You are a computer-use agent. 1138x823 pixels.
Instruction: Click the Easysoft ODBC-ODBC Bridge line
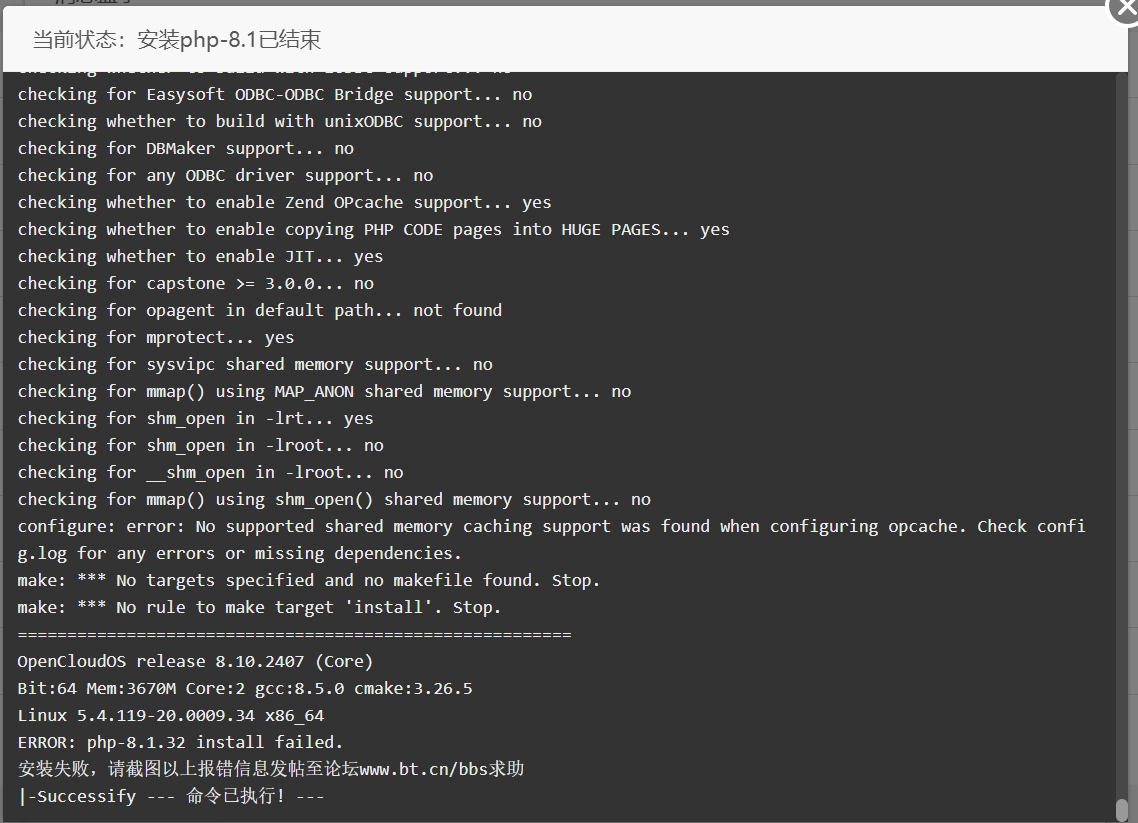click(274, 94)
